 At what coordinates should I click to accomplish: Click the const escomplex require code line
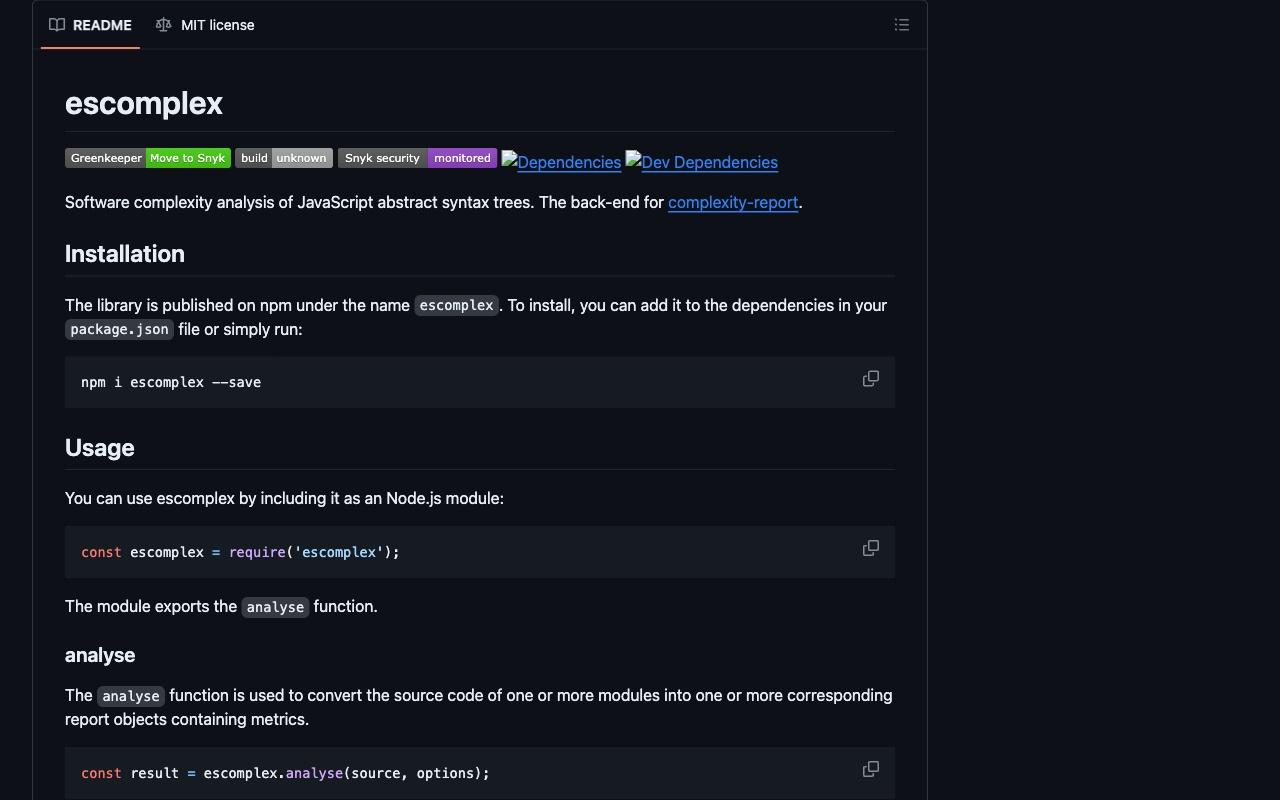[240, 552]
